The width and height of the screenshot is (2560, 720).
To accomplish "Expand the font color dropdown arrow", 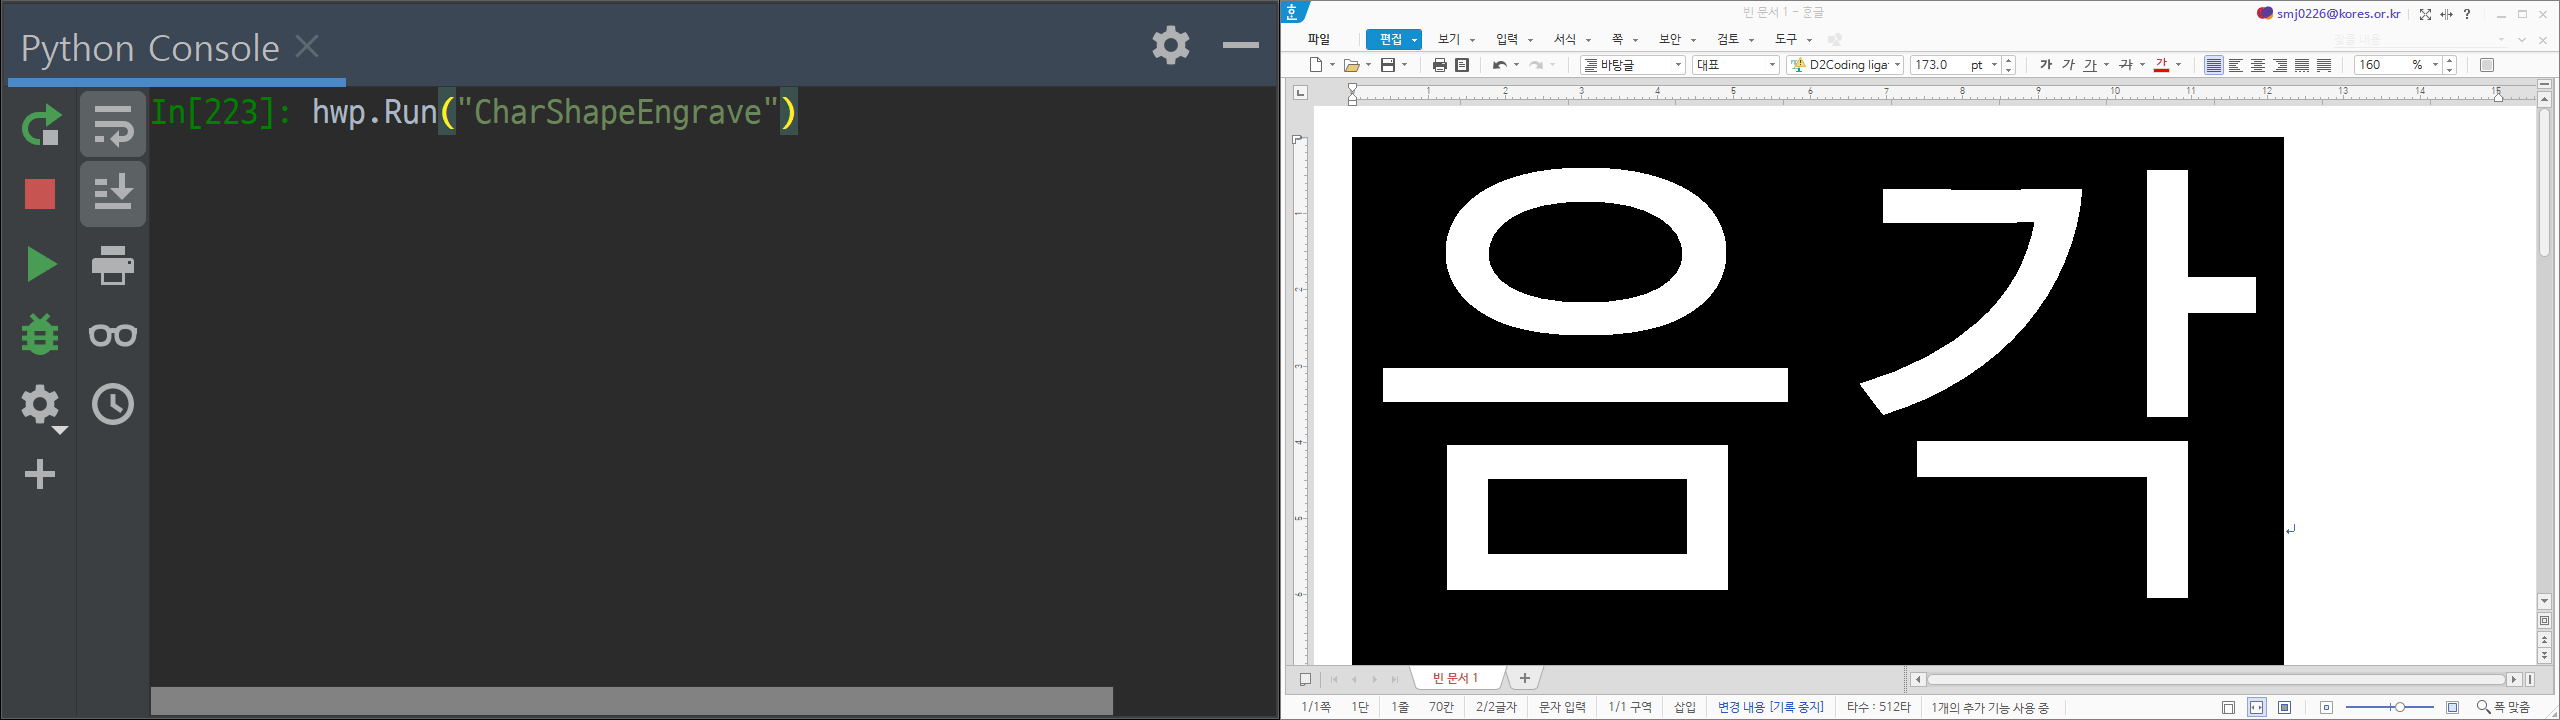I will click(x=2178, y=65).
